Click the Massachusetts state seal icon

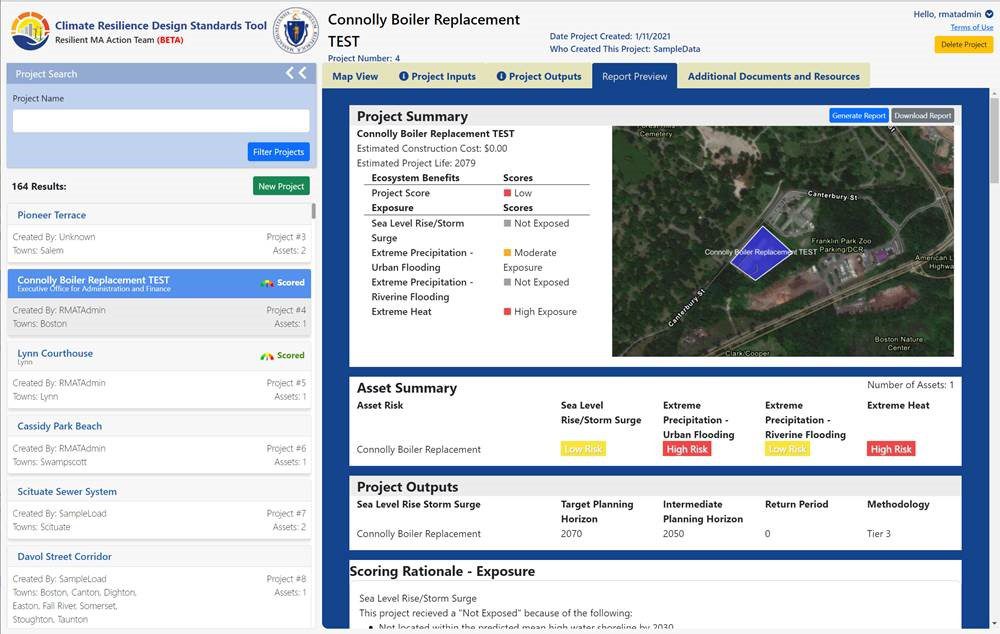point(296,31)
